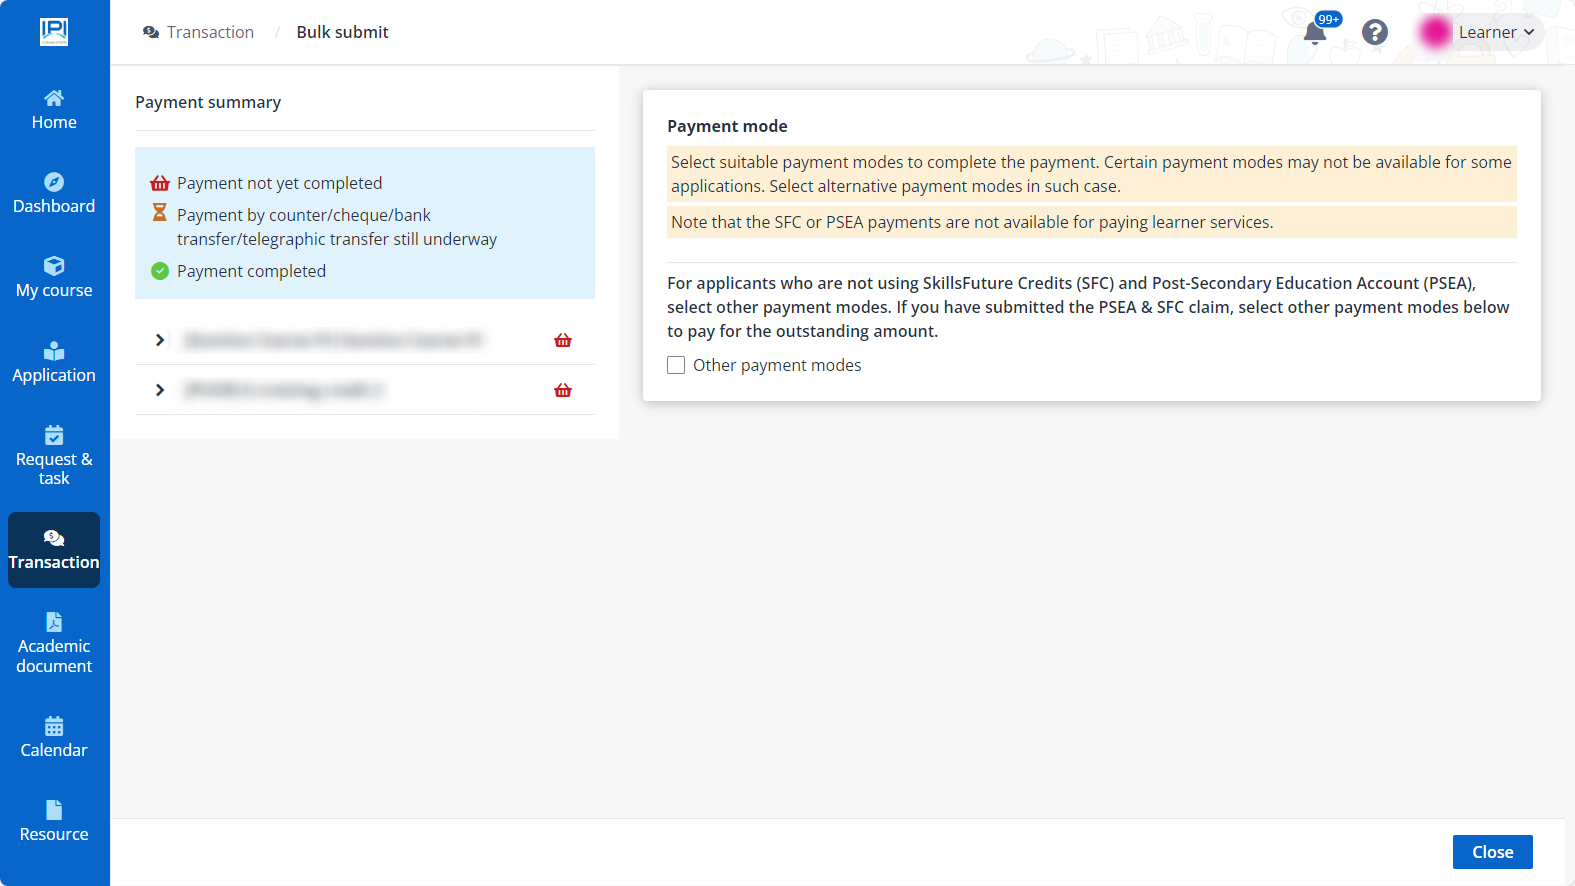
Task: Click the second blurred payment item title
Action: point(284,390)
